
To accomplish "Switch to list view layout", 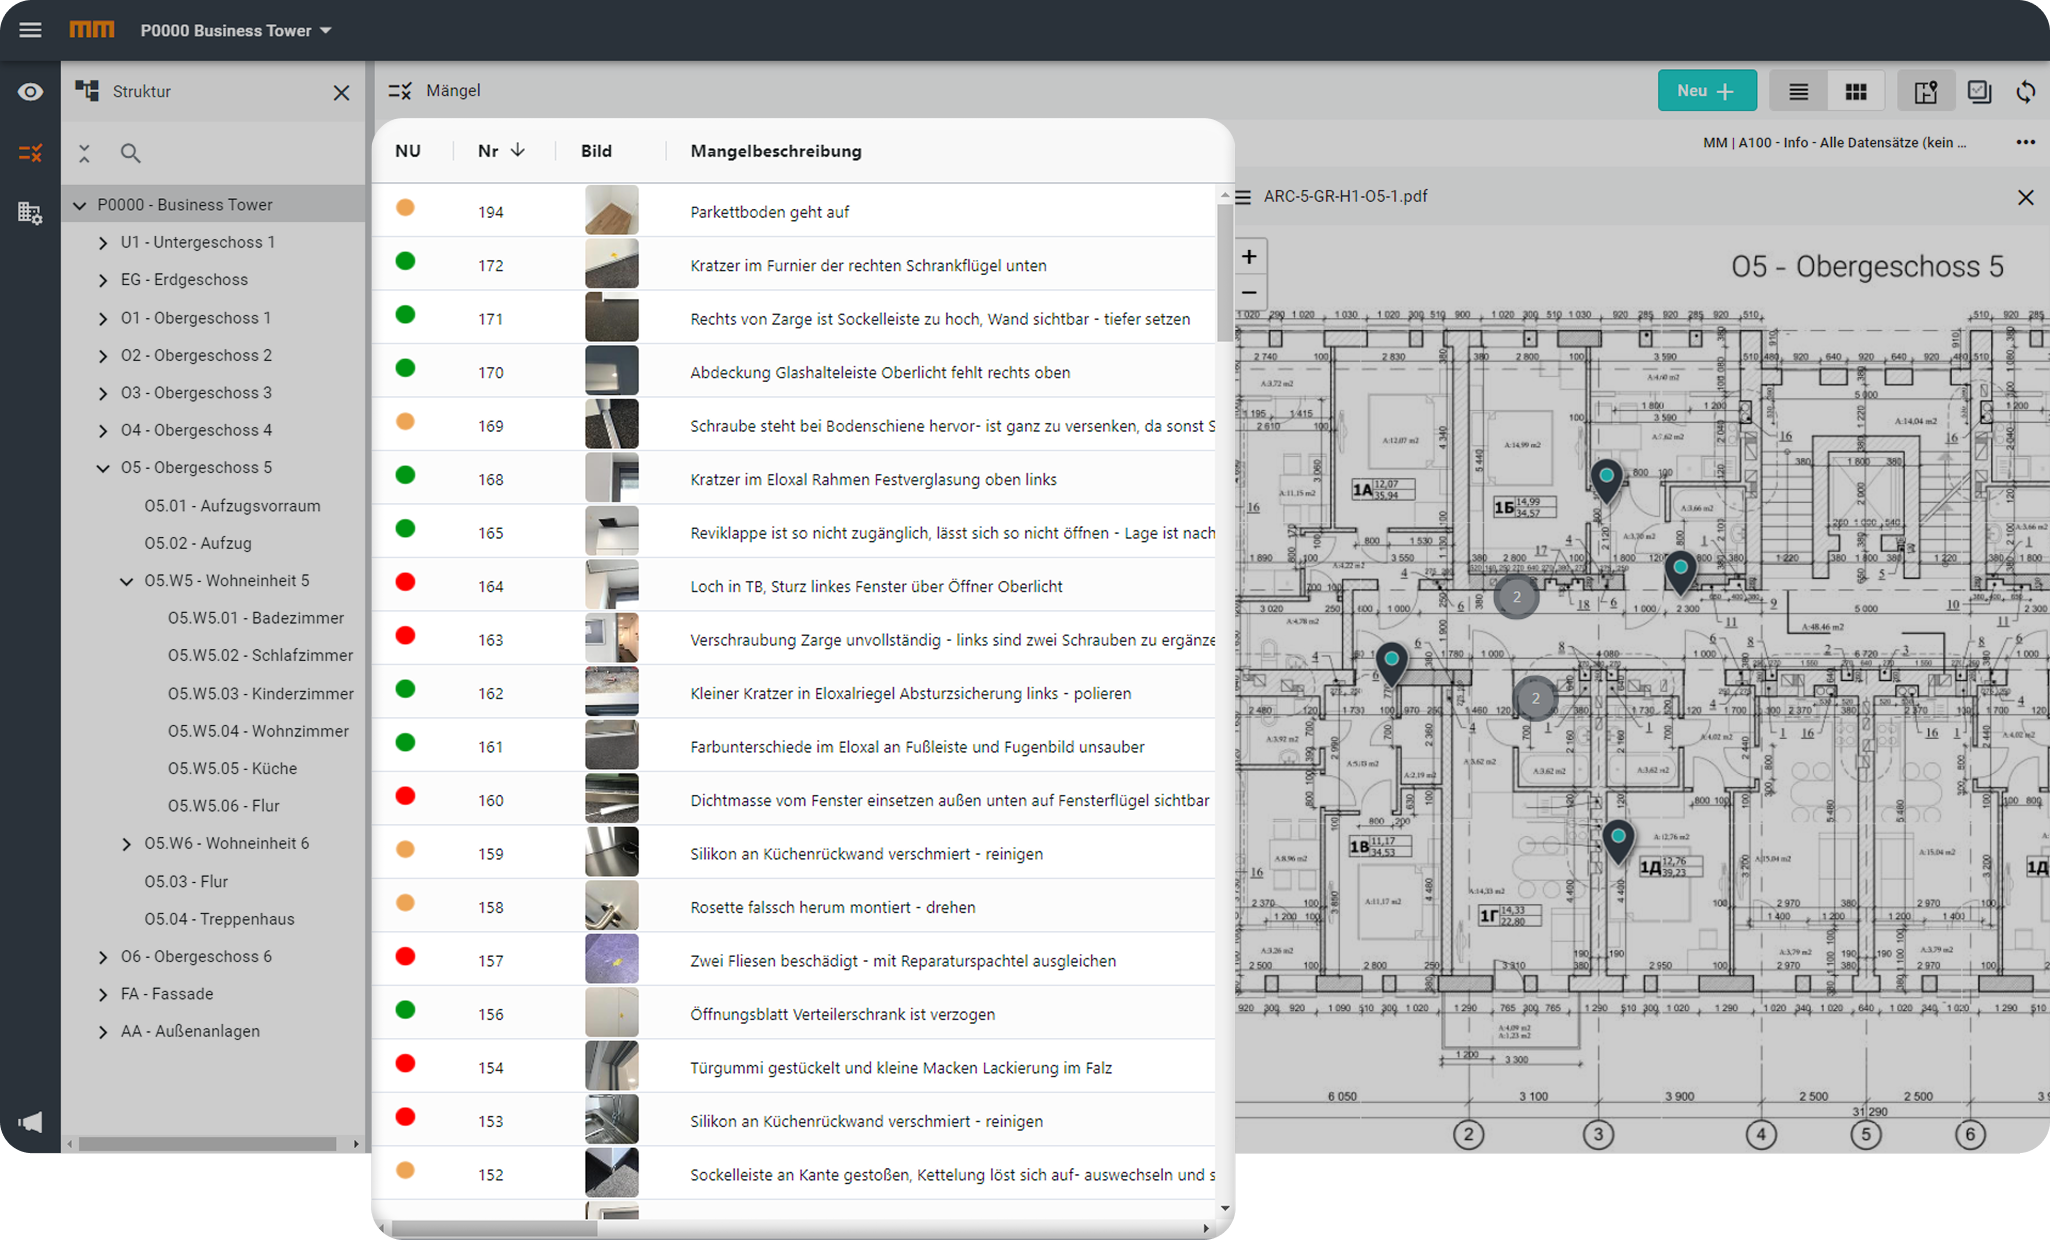I will point(1798,91).
